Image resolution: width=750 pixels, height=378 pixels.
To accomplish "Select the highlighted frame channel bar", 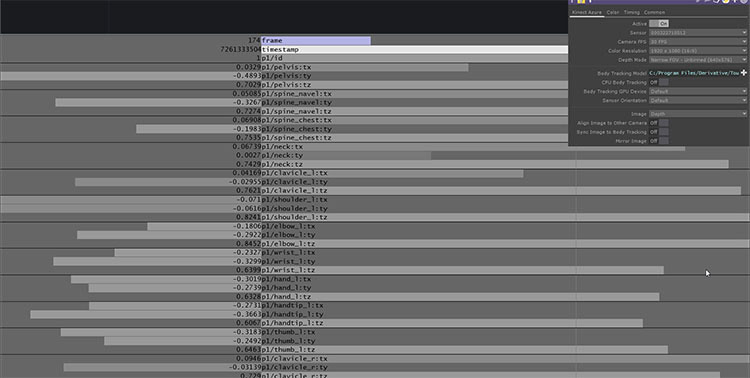I will pos(316,41).
